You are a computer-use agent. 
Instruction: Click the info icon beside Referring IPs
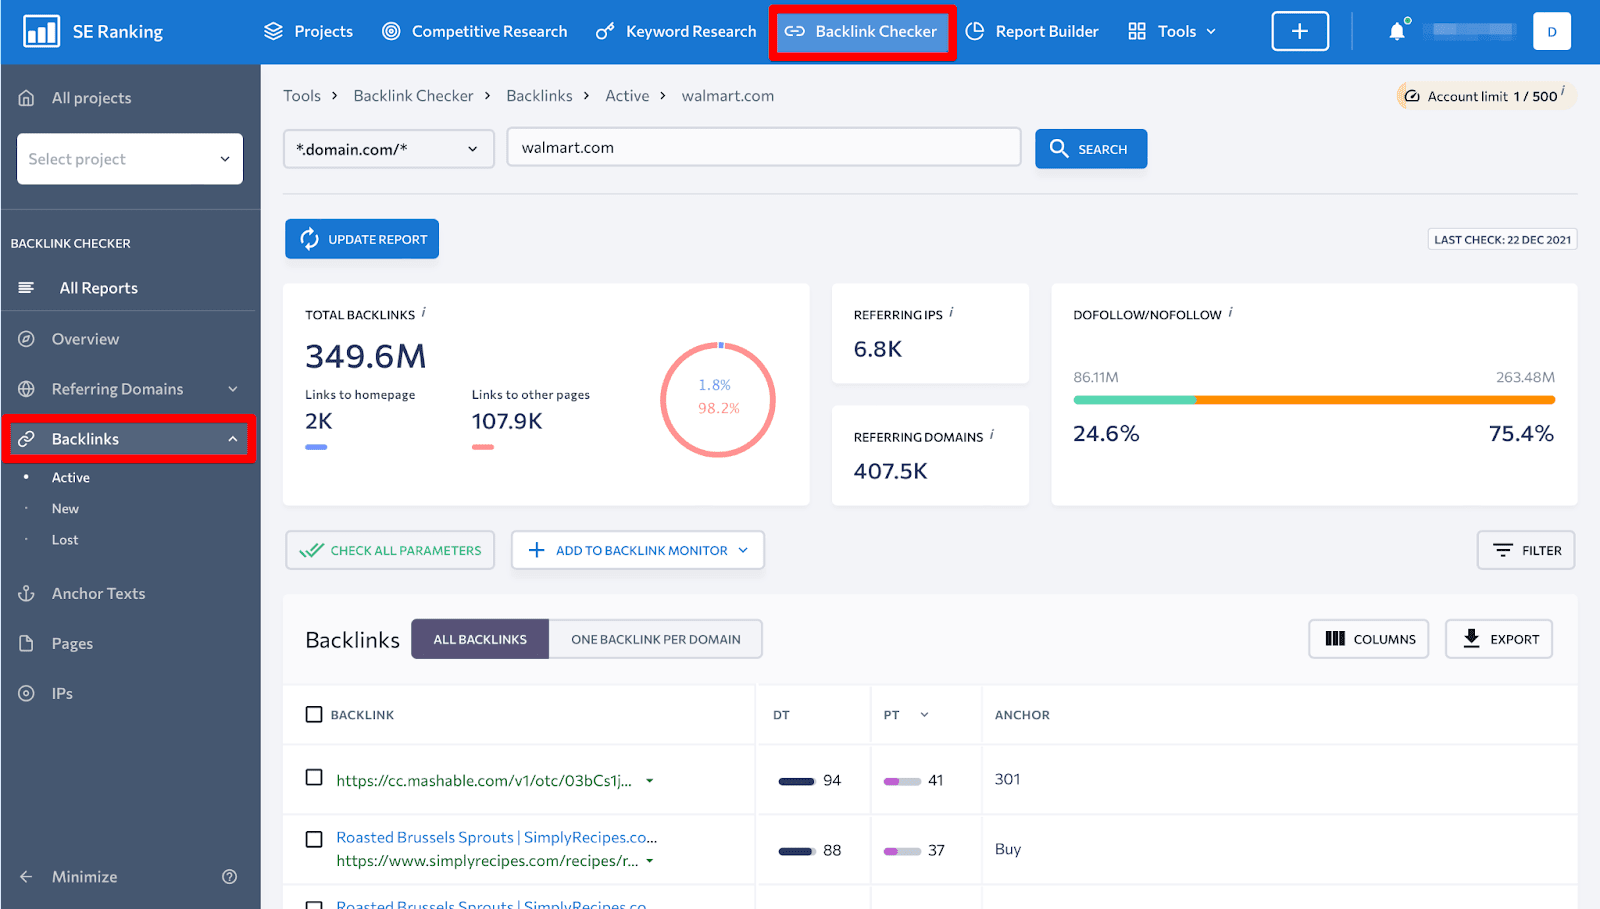click(x=951, y=312)
